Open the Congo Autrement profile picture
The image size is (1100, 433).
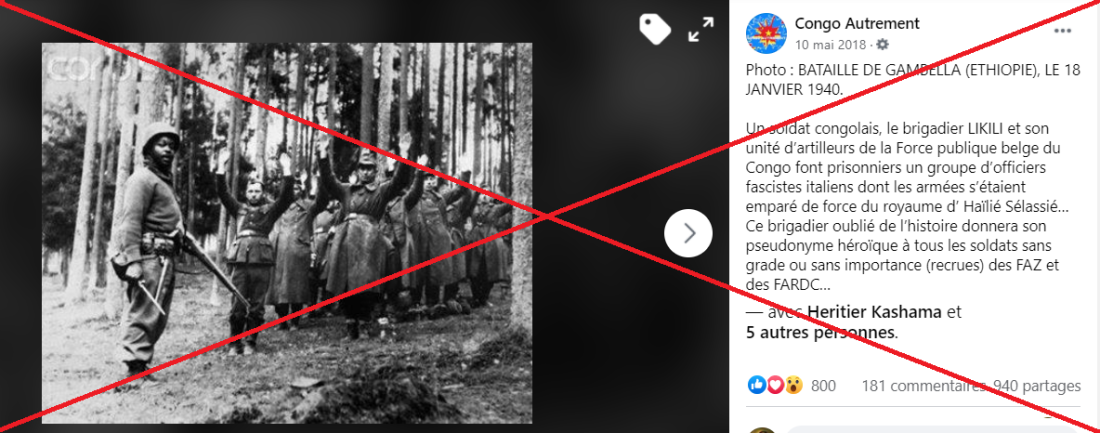click(765, 33)
